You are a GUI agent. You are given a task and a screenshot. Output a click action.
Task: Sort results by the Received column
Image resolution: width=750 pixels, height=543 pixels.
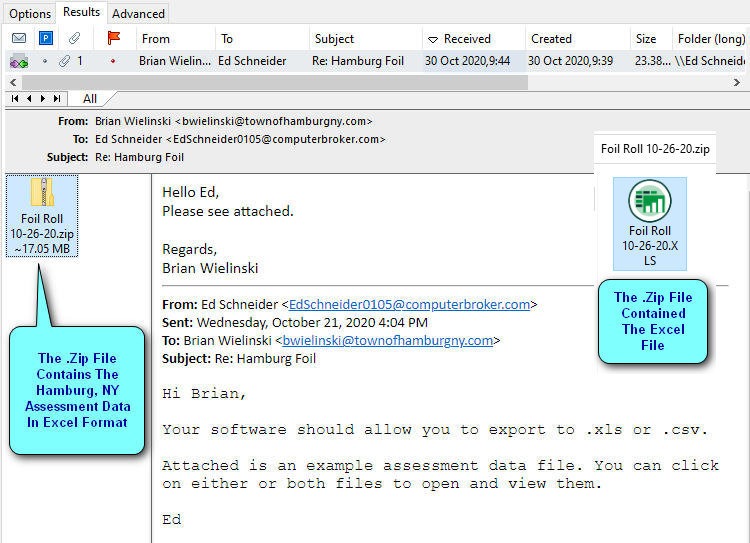coord(467,39)
